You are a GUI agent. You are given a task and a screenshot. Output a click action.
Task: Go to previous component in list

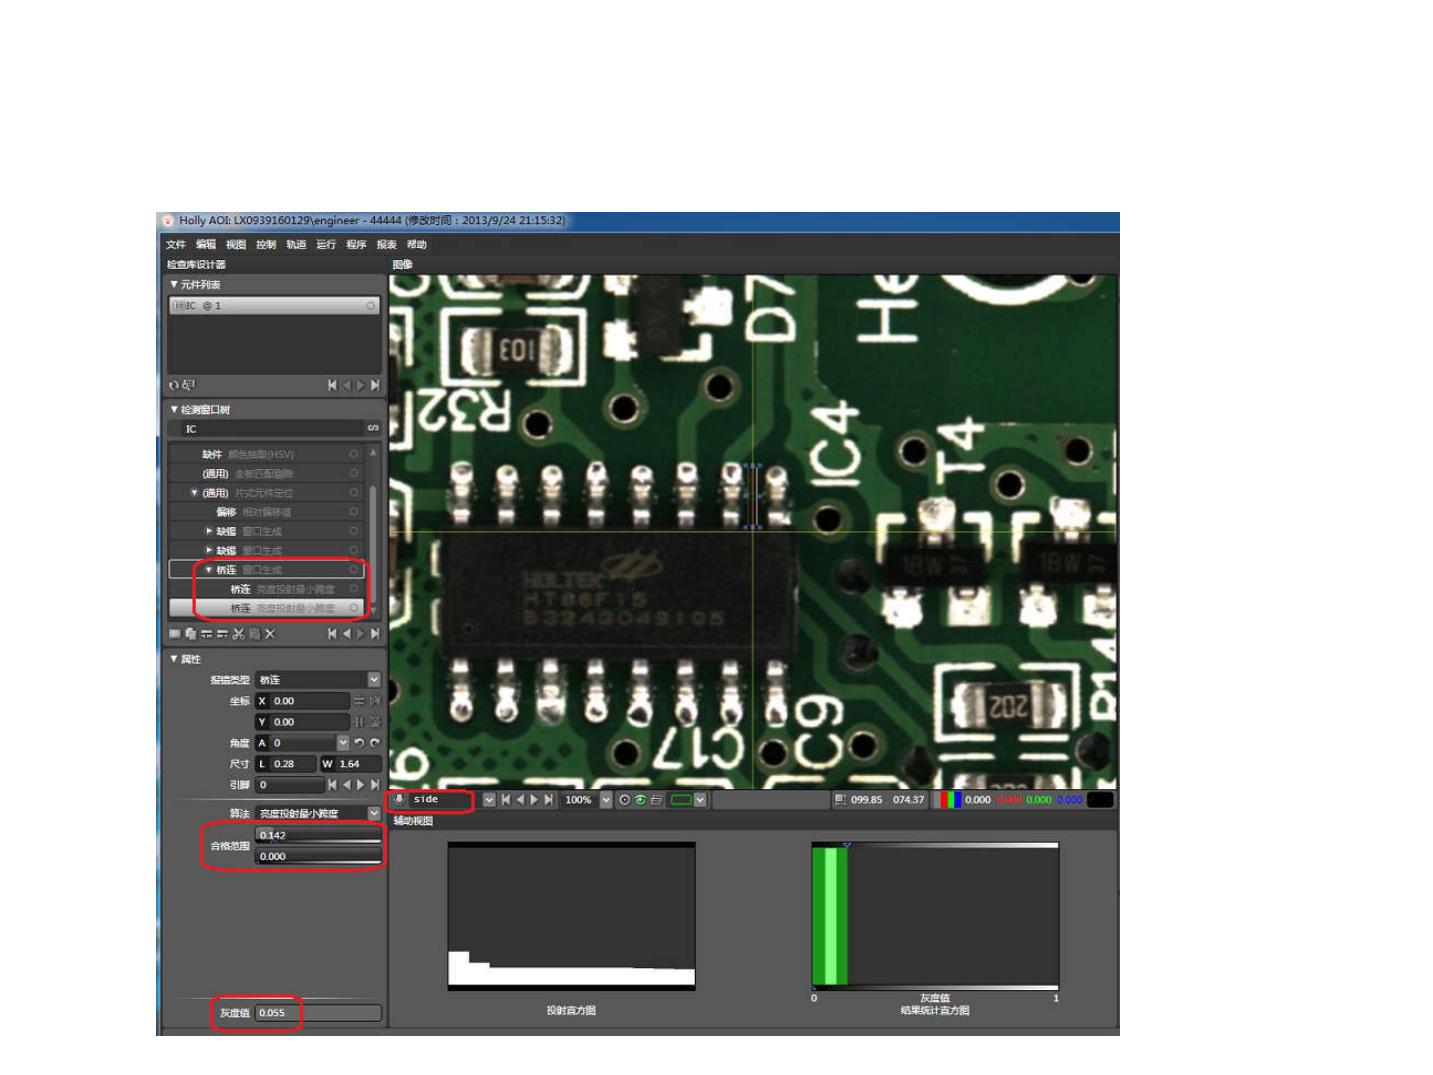click(347, 385)
